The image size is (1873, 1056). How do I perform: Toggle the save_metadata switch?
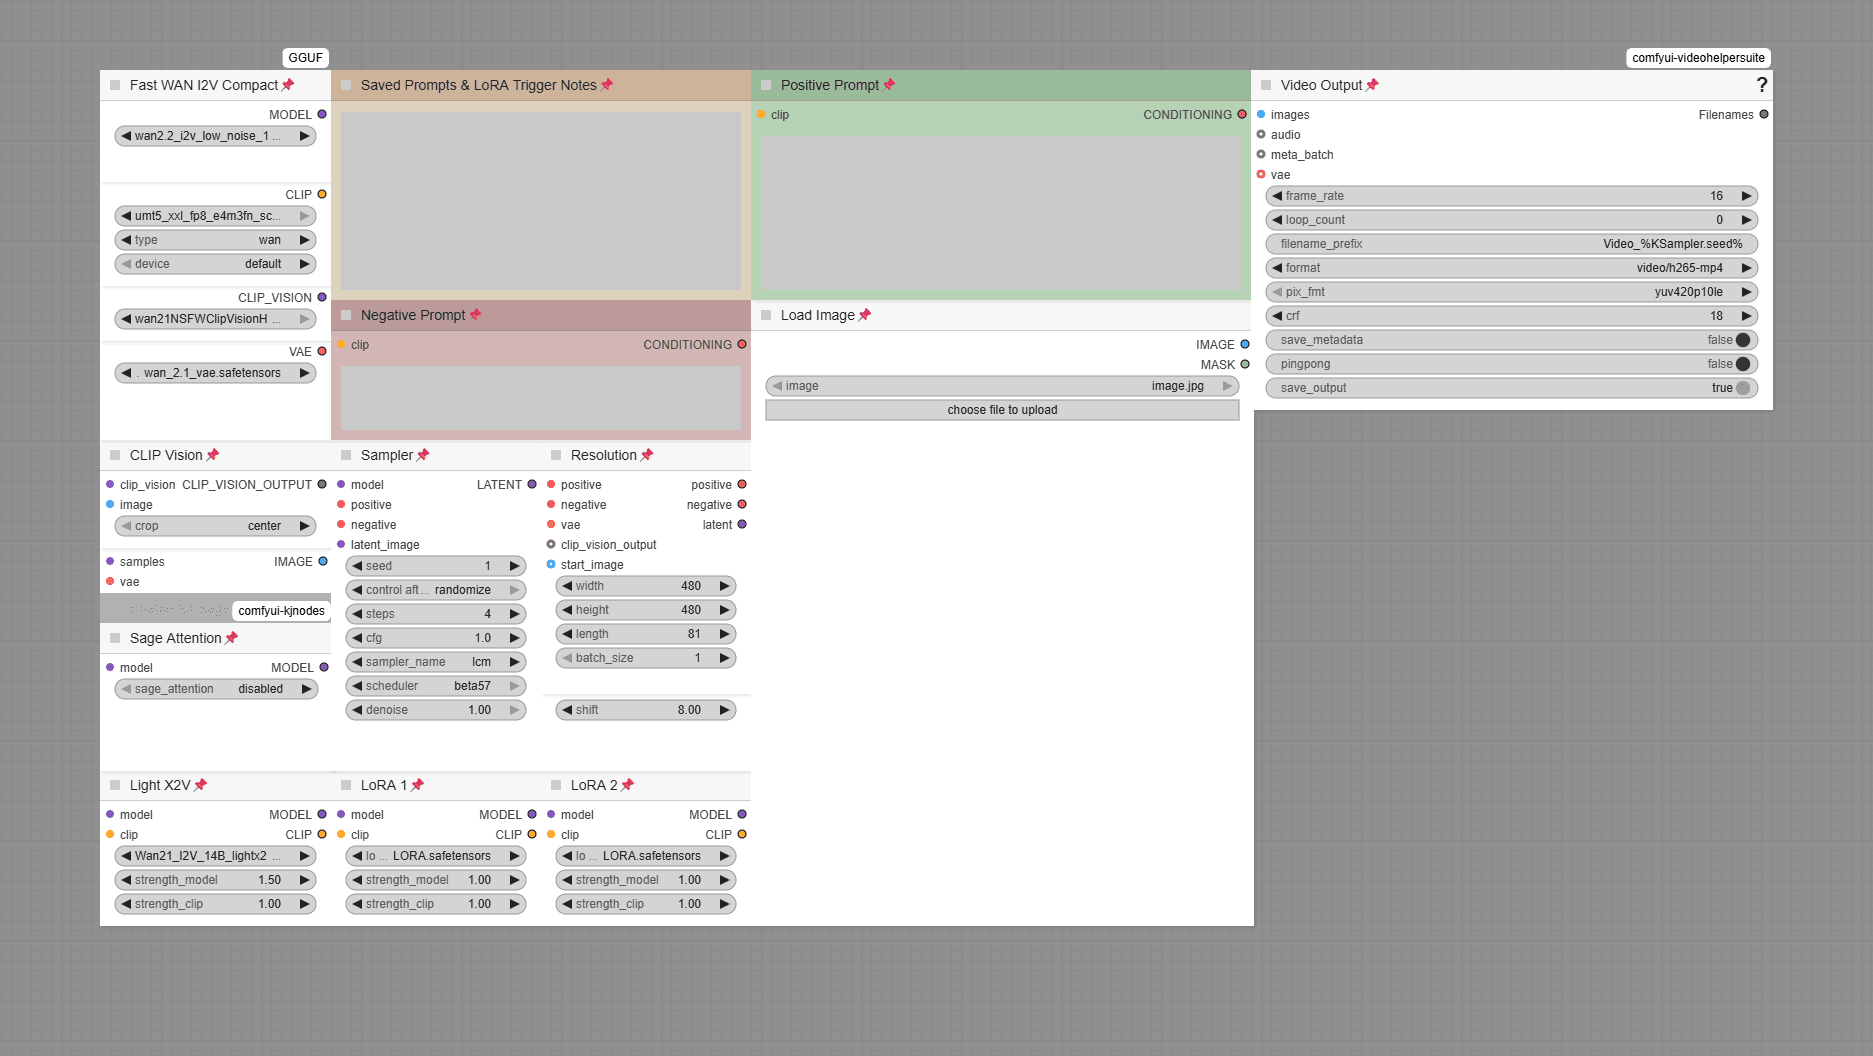tap(1743, 340)
